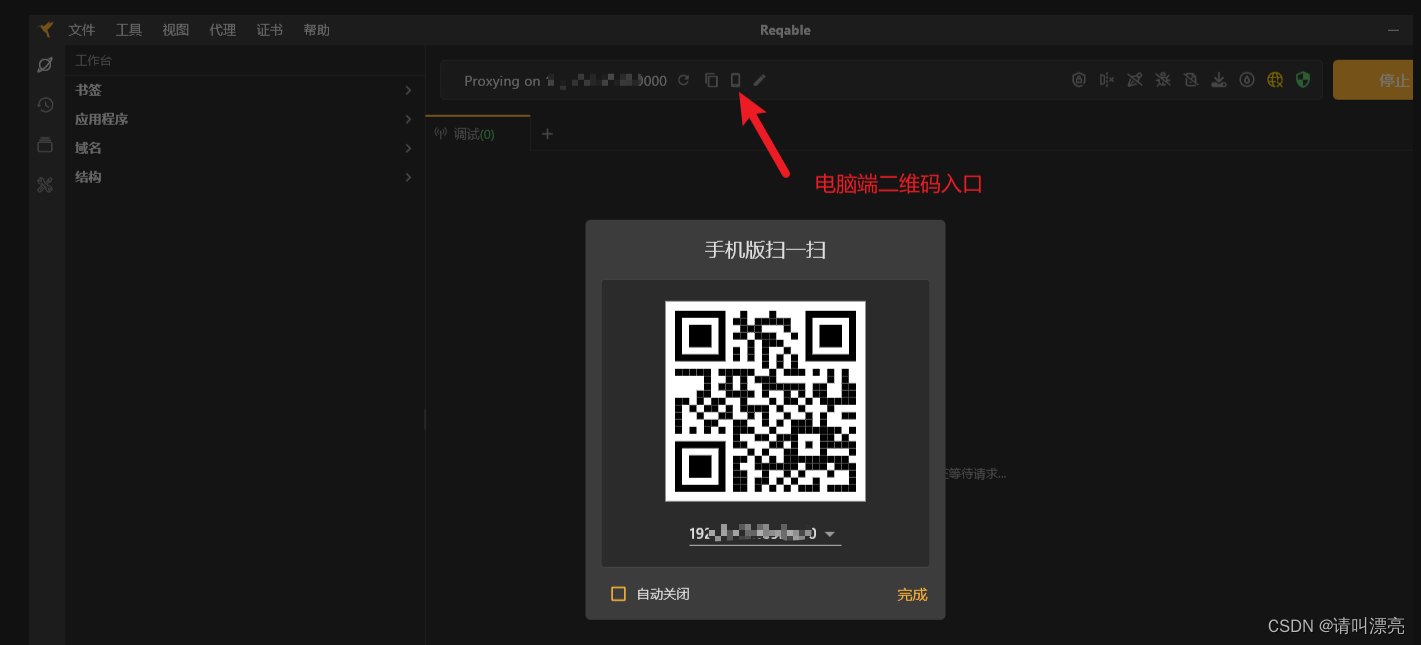Expand the 书签 section chevron
This screenshot has width=1421, height=645.
[x=408, y=90]
